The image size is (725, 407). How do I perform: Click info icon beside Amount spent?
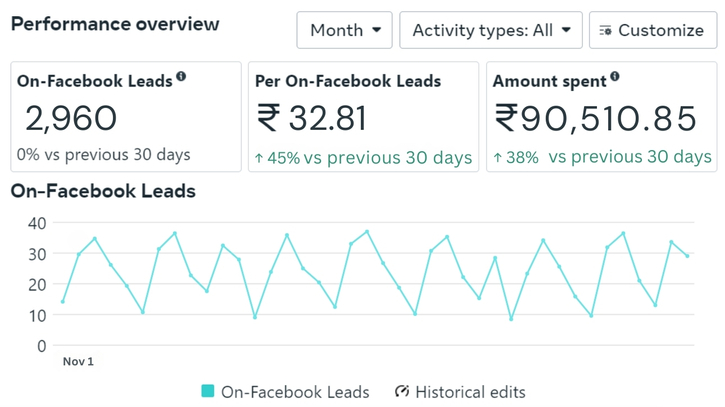[615, 77]
